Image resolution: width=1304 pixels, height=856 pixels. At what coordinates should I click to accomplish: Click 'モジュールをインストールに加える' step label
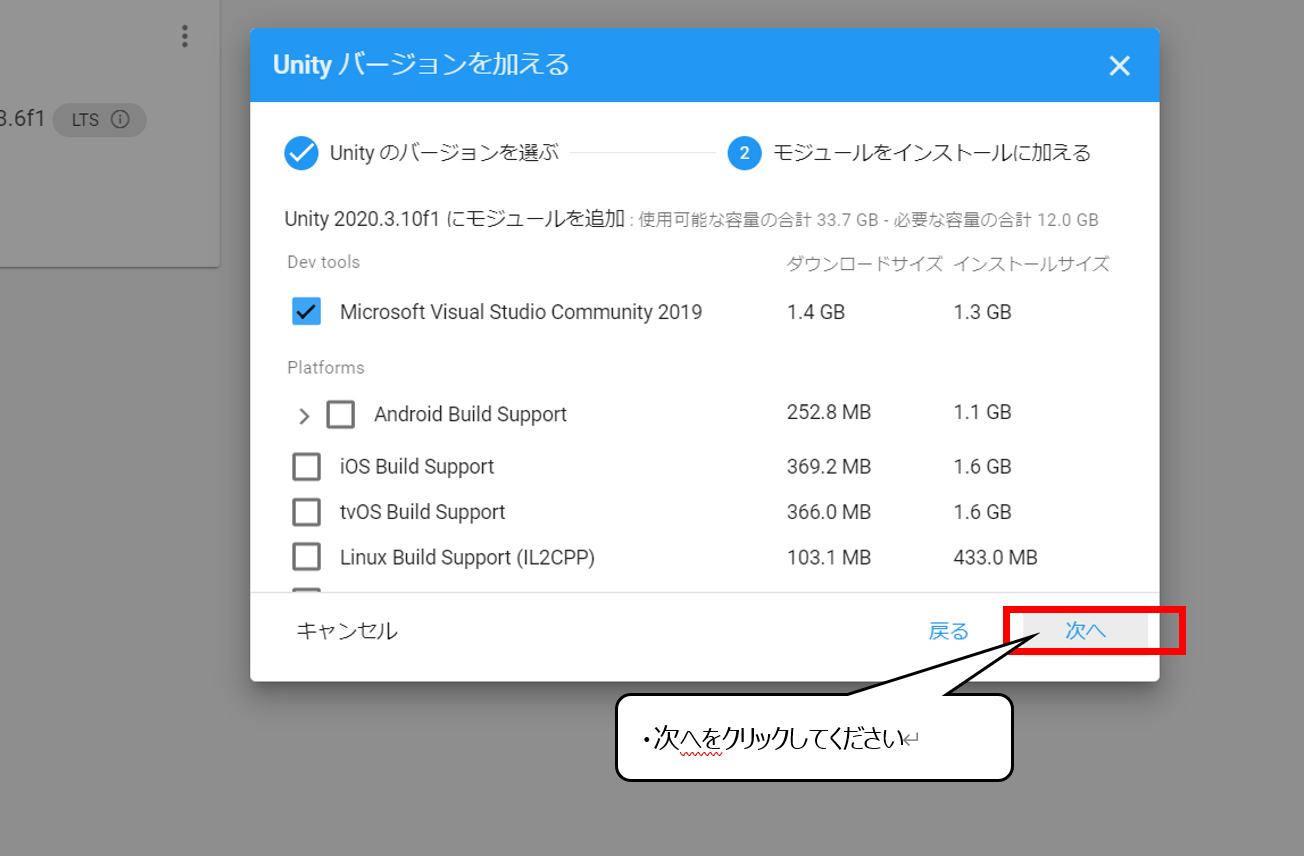[932, 153]
